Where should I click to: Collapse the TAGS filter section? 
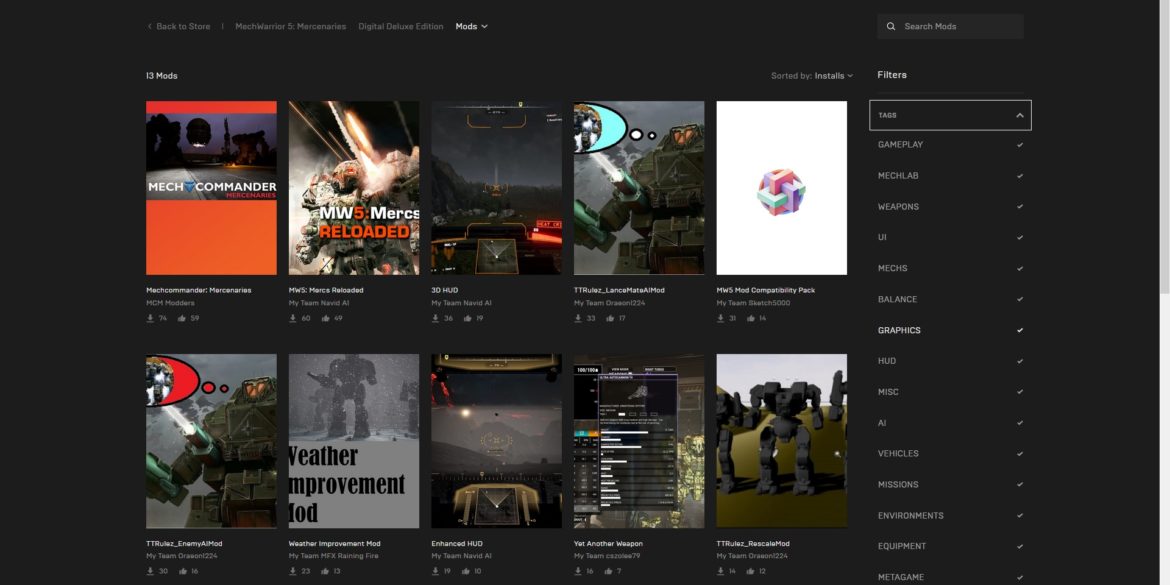click(x=951, y=116)
